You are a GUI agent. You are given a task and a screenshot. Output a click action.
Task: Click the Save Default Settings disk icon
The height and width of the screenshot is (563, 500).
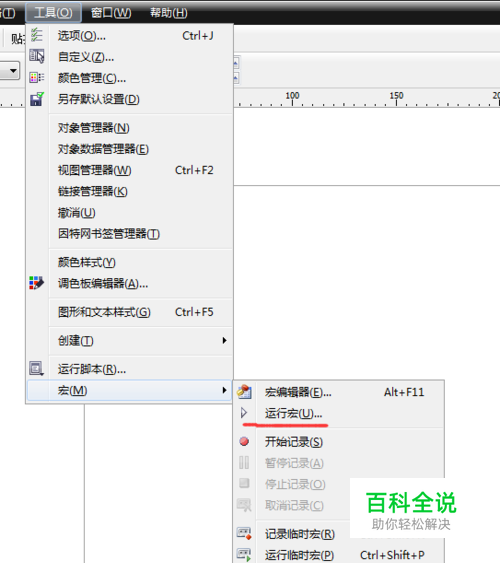click(x=37, y=99)
